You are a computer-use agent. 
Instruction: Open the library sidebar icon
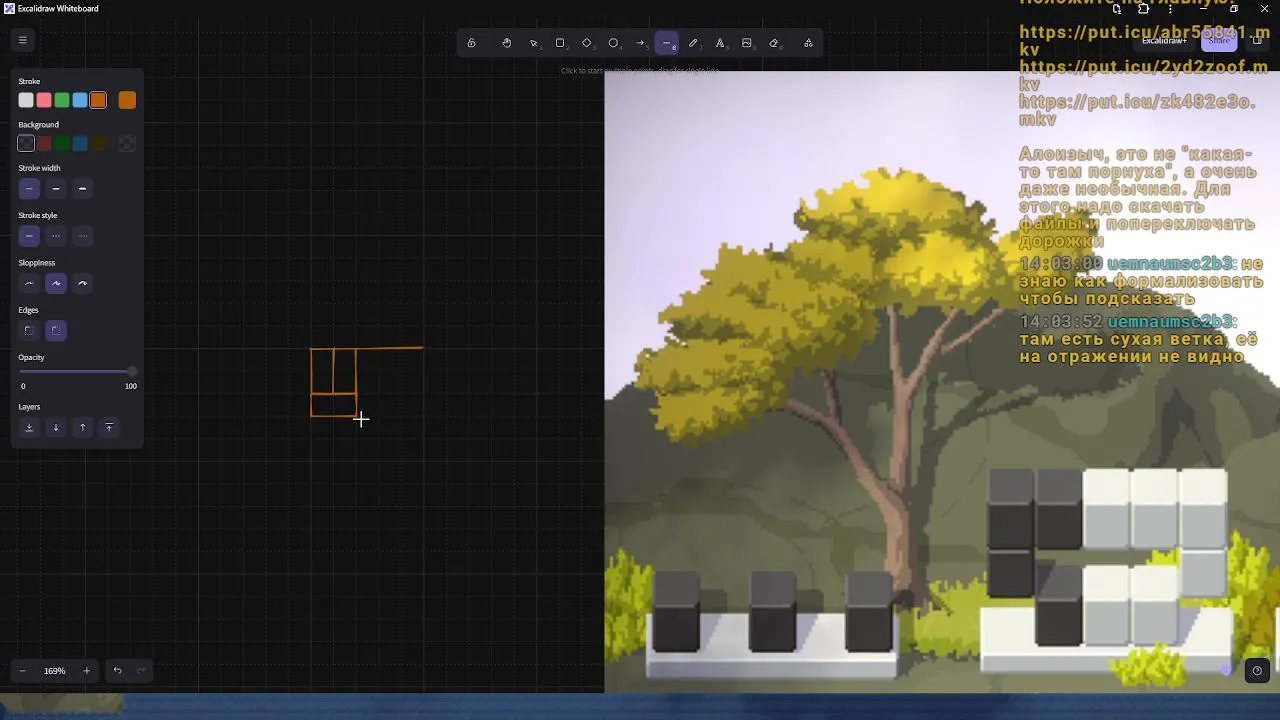click(1257, 41)
